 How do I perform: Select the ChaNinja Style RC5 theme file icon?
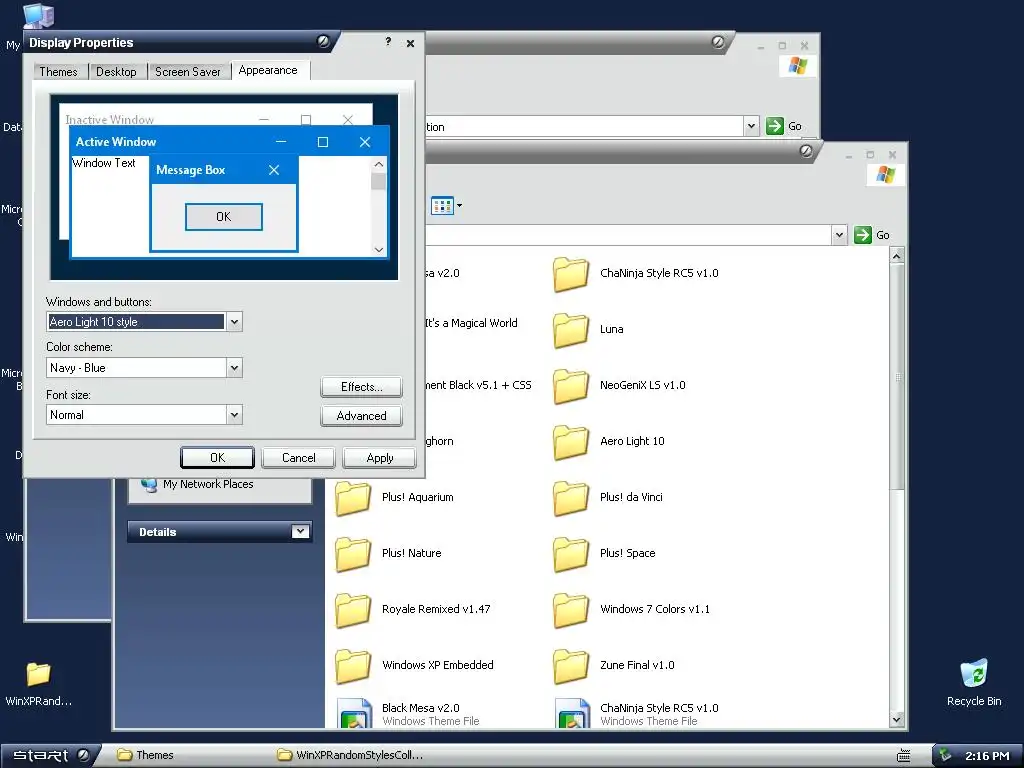coord(572,713)
